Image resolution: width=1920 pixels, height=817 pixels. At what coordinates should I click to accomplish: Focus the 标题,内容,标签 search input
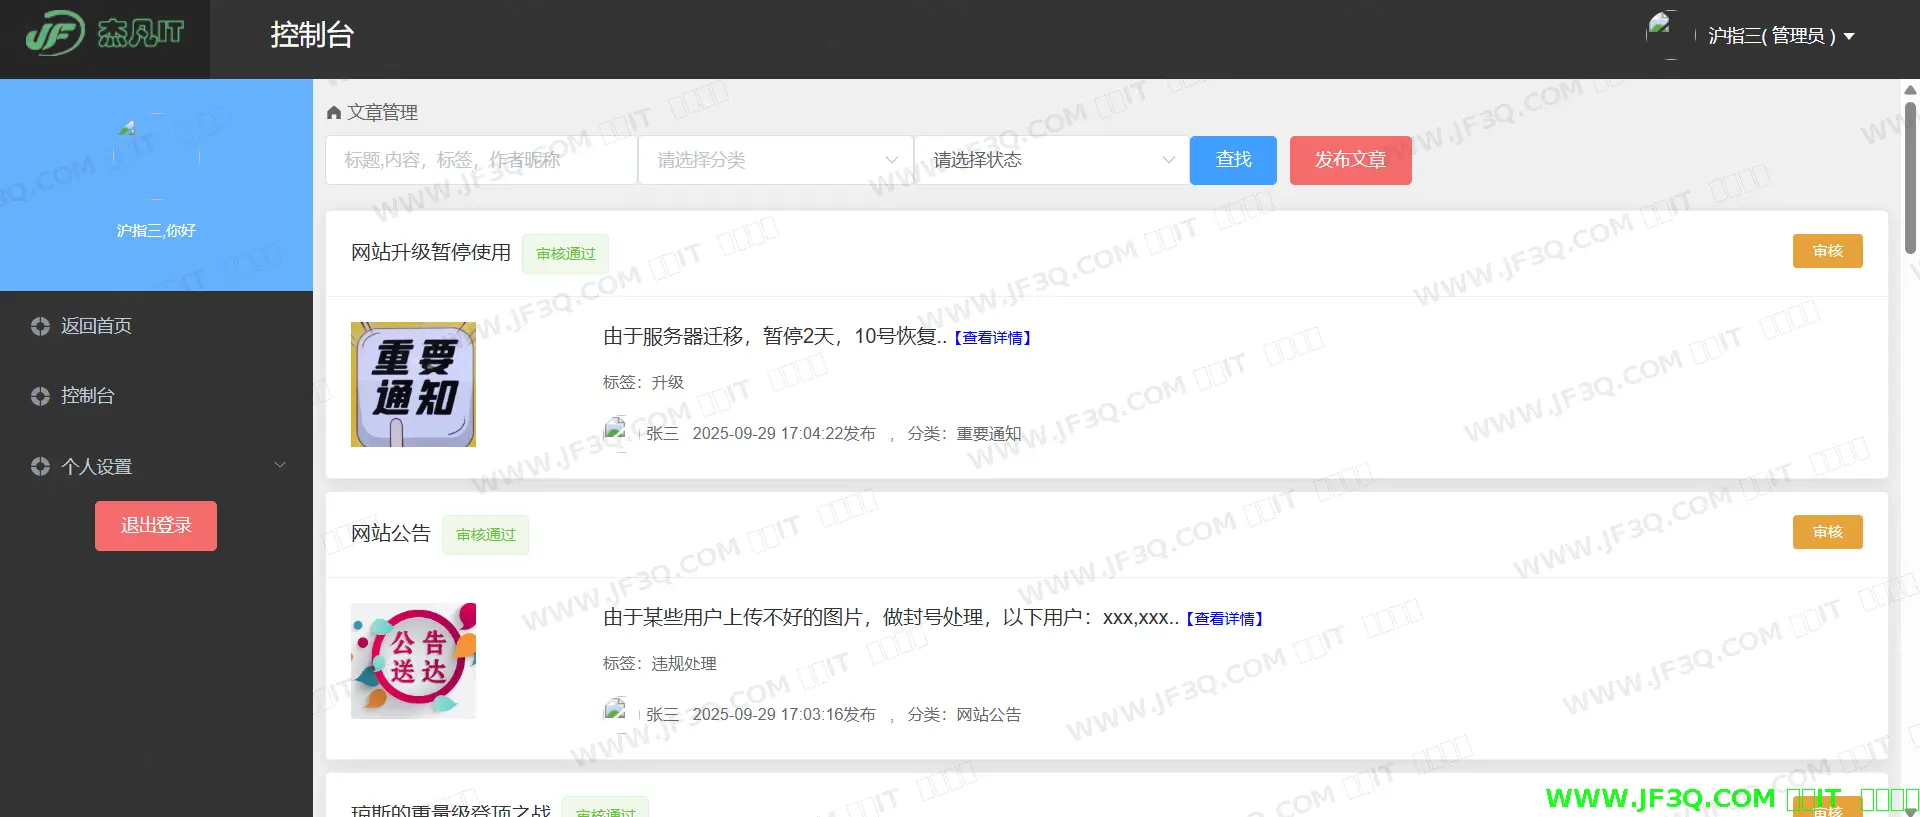coord(481,160)
